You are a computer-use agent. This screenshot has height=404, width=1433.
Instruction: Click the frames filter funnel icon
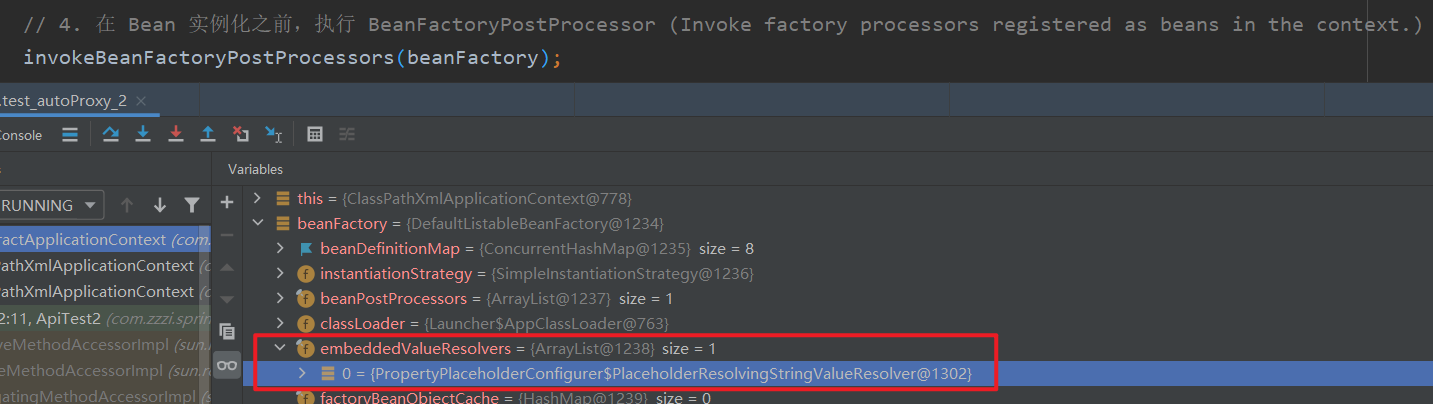click(x=192, y=205)
